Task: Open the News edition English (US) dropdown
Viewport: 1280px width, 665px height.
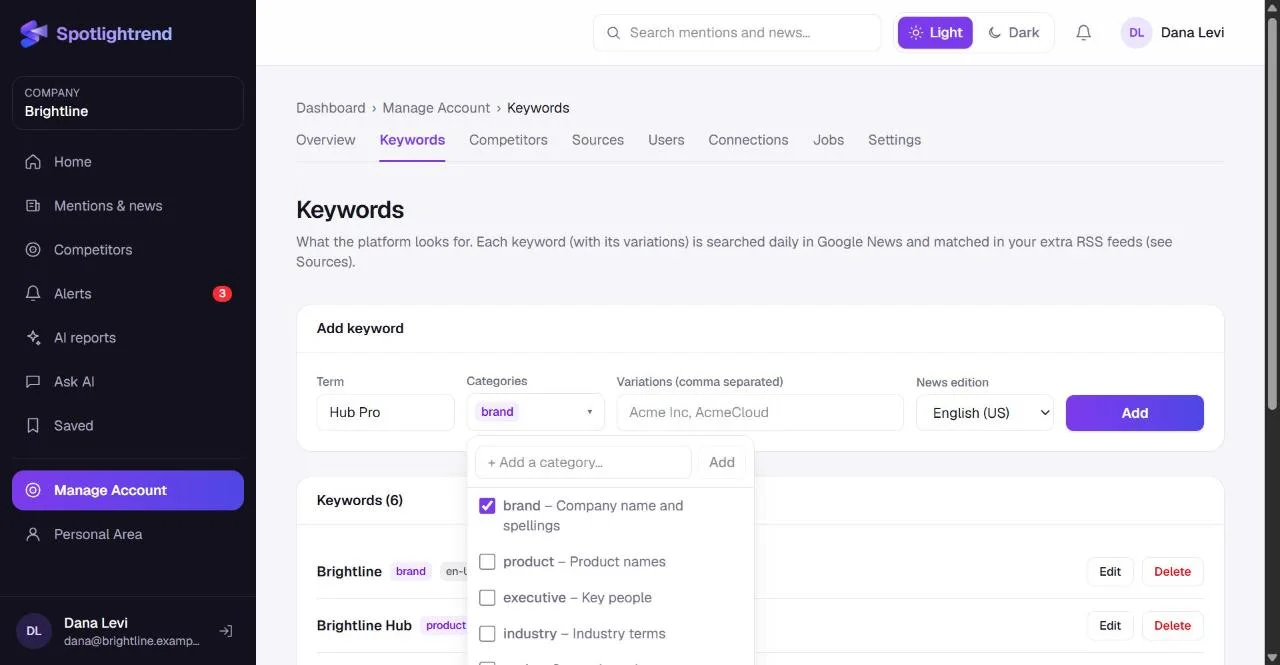Action: [x=985, y=412]
